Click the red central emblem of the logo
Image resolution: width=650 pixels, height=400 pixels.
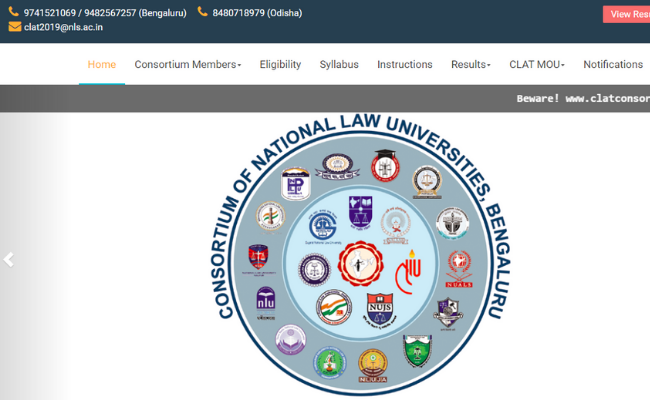pyautogui.click(x=359, y=265)
